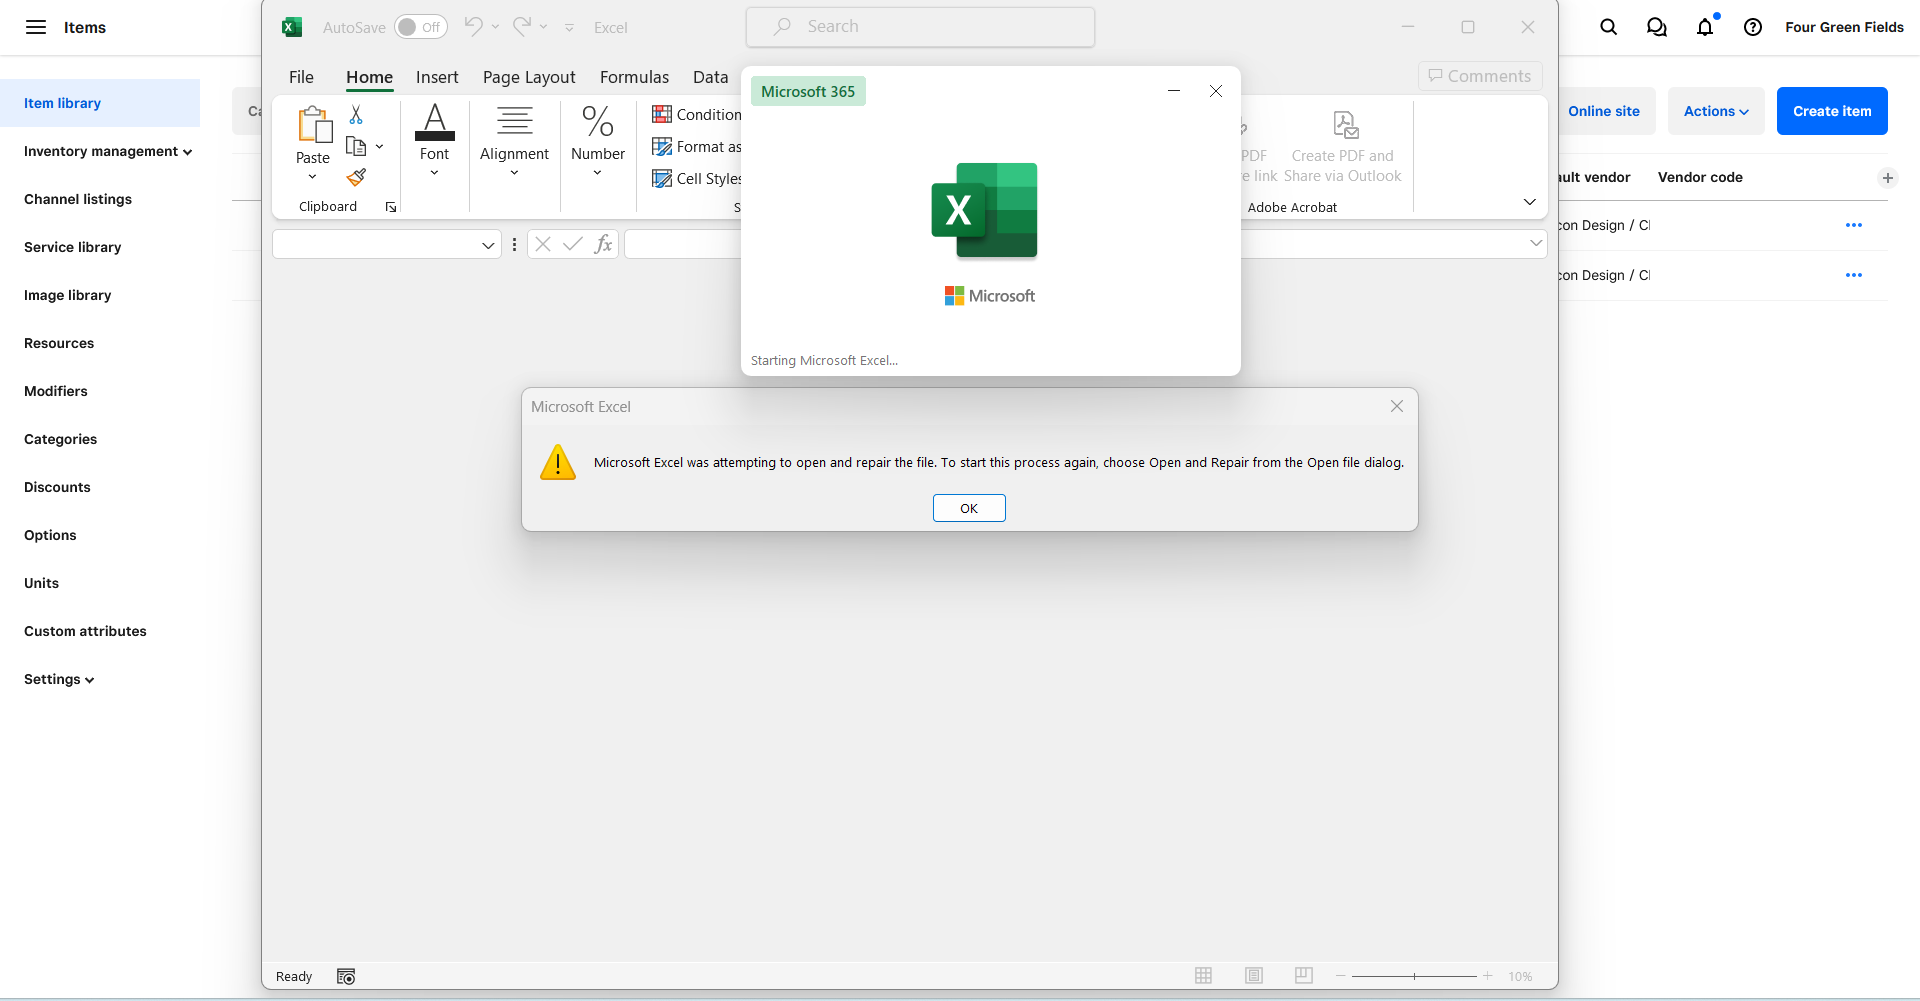Click the Comments button

click(1480, 76)
